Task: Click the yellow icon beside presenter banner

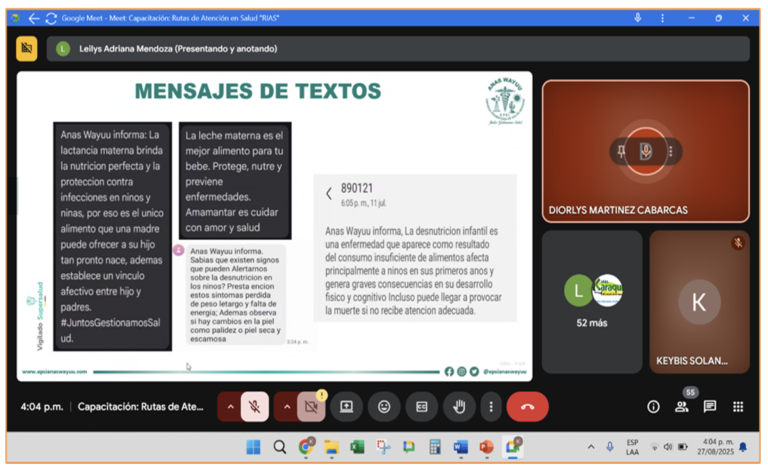Action: [27, 48]
